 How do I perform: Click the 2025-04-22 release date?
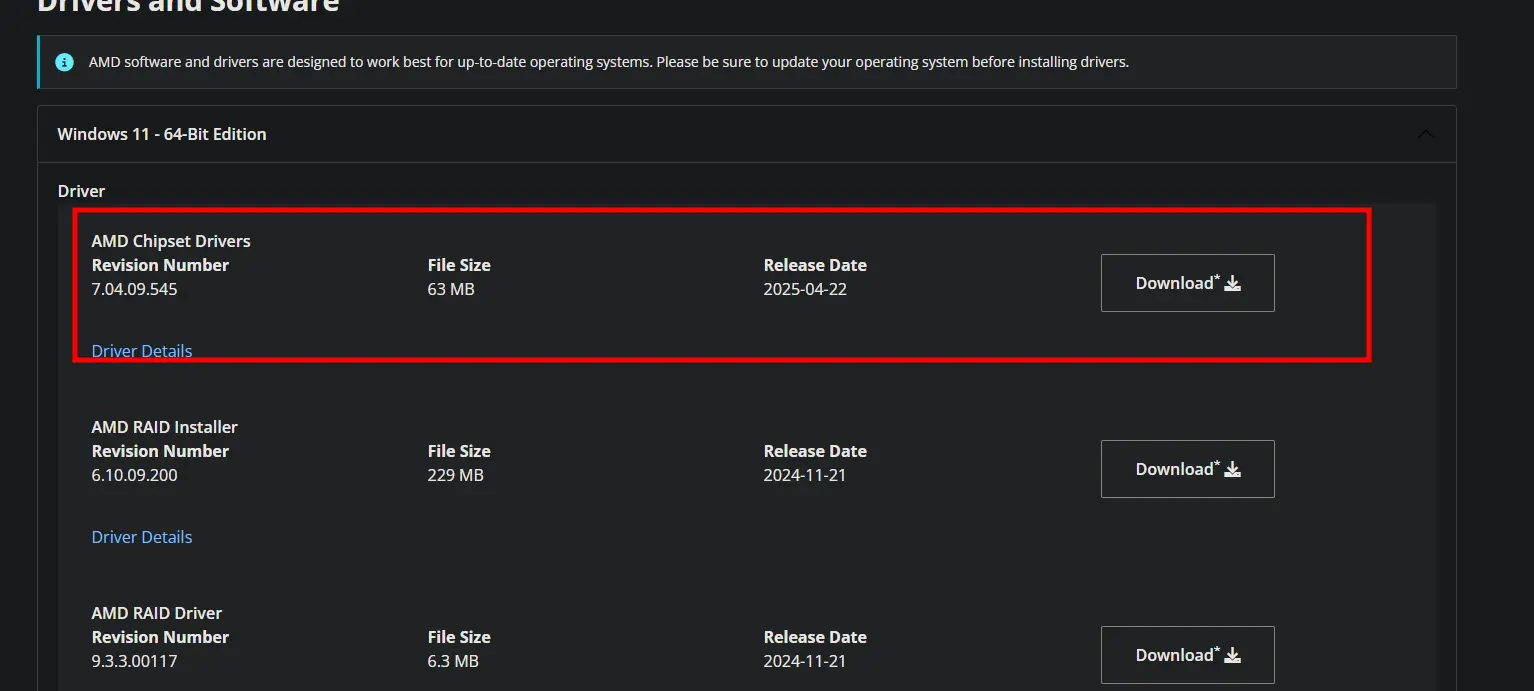click(x=805, y=289)
